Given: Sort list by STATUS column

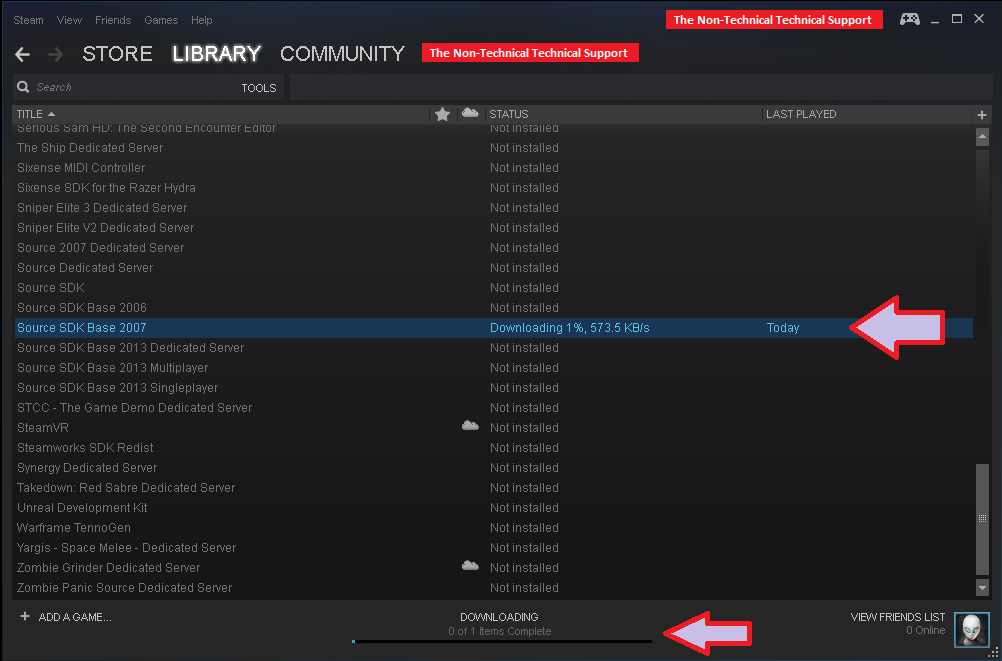Looking at the screenshot, I should (x=509, y=114).
